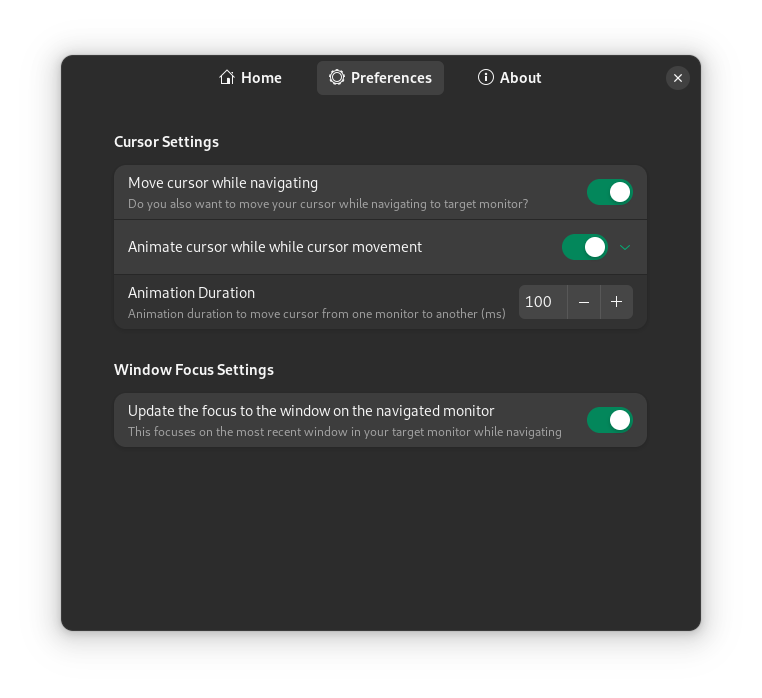
Task: Collapse the animate cursor row chevron
Action: point(625,247)
